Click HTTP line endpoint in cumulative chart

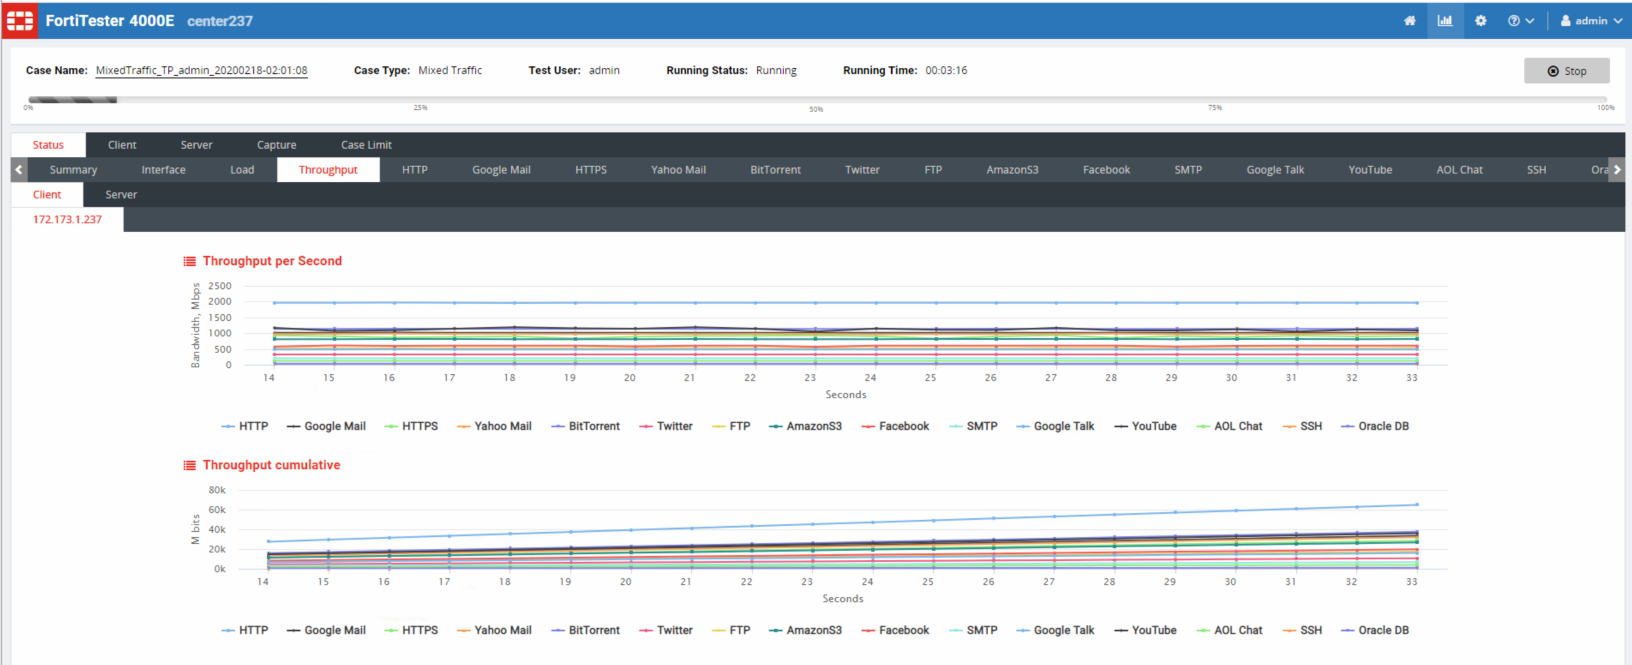click(1416, 505)
